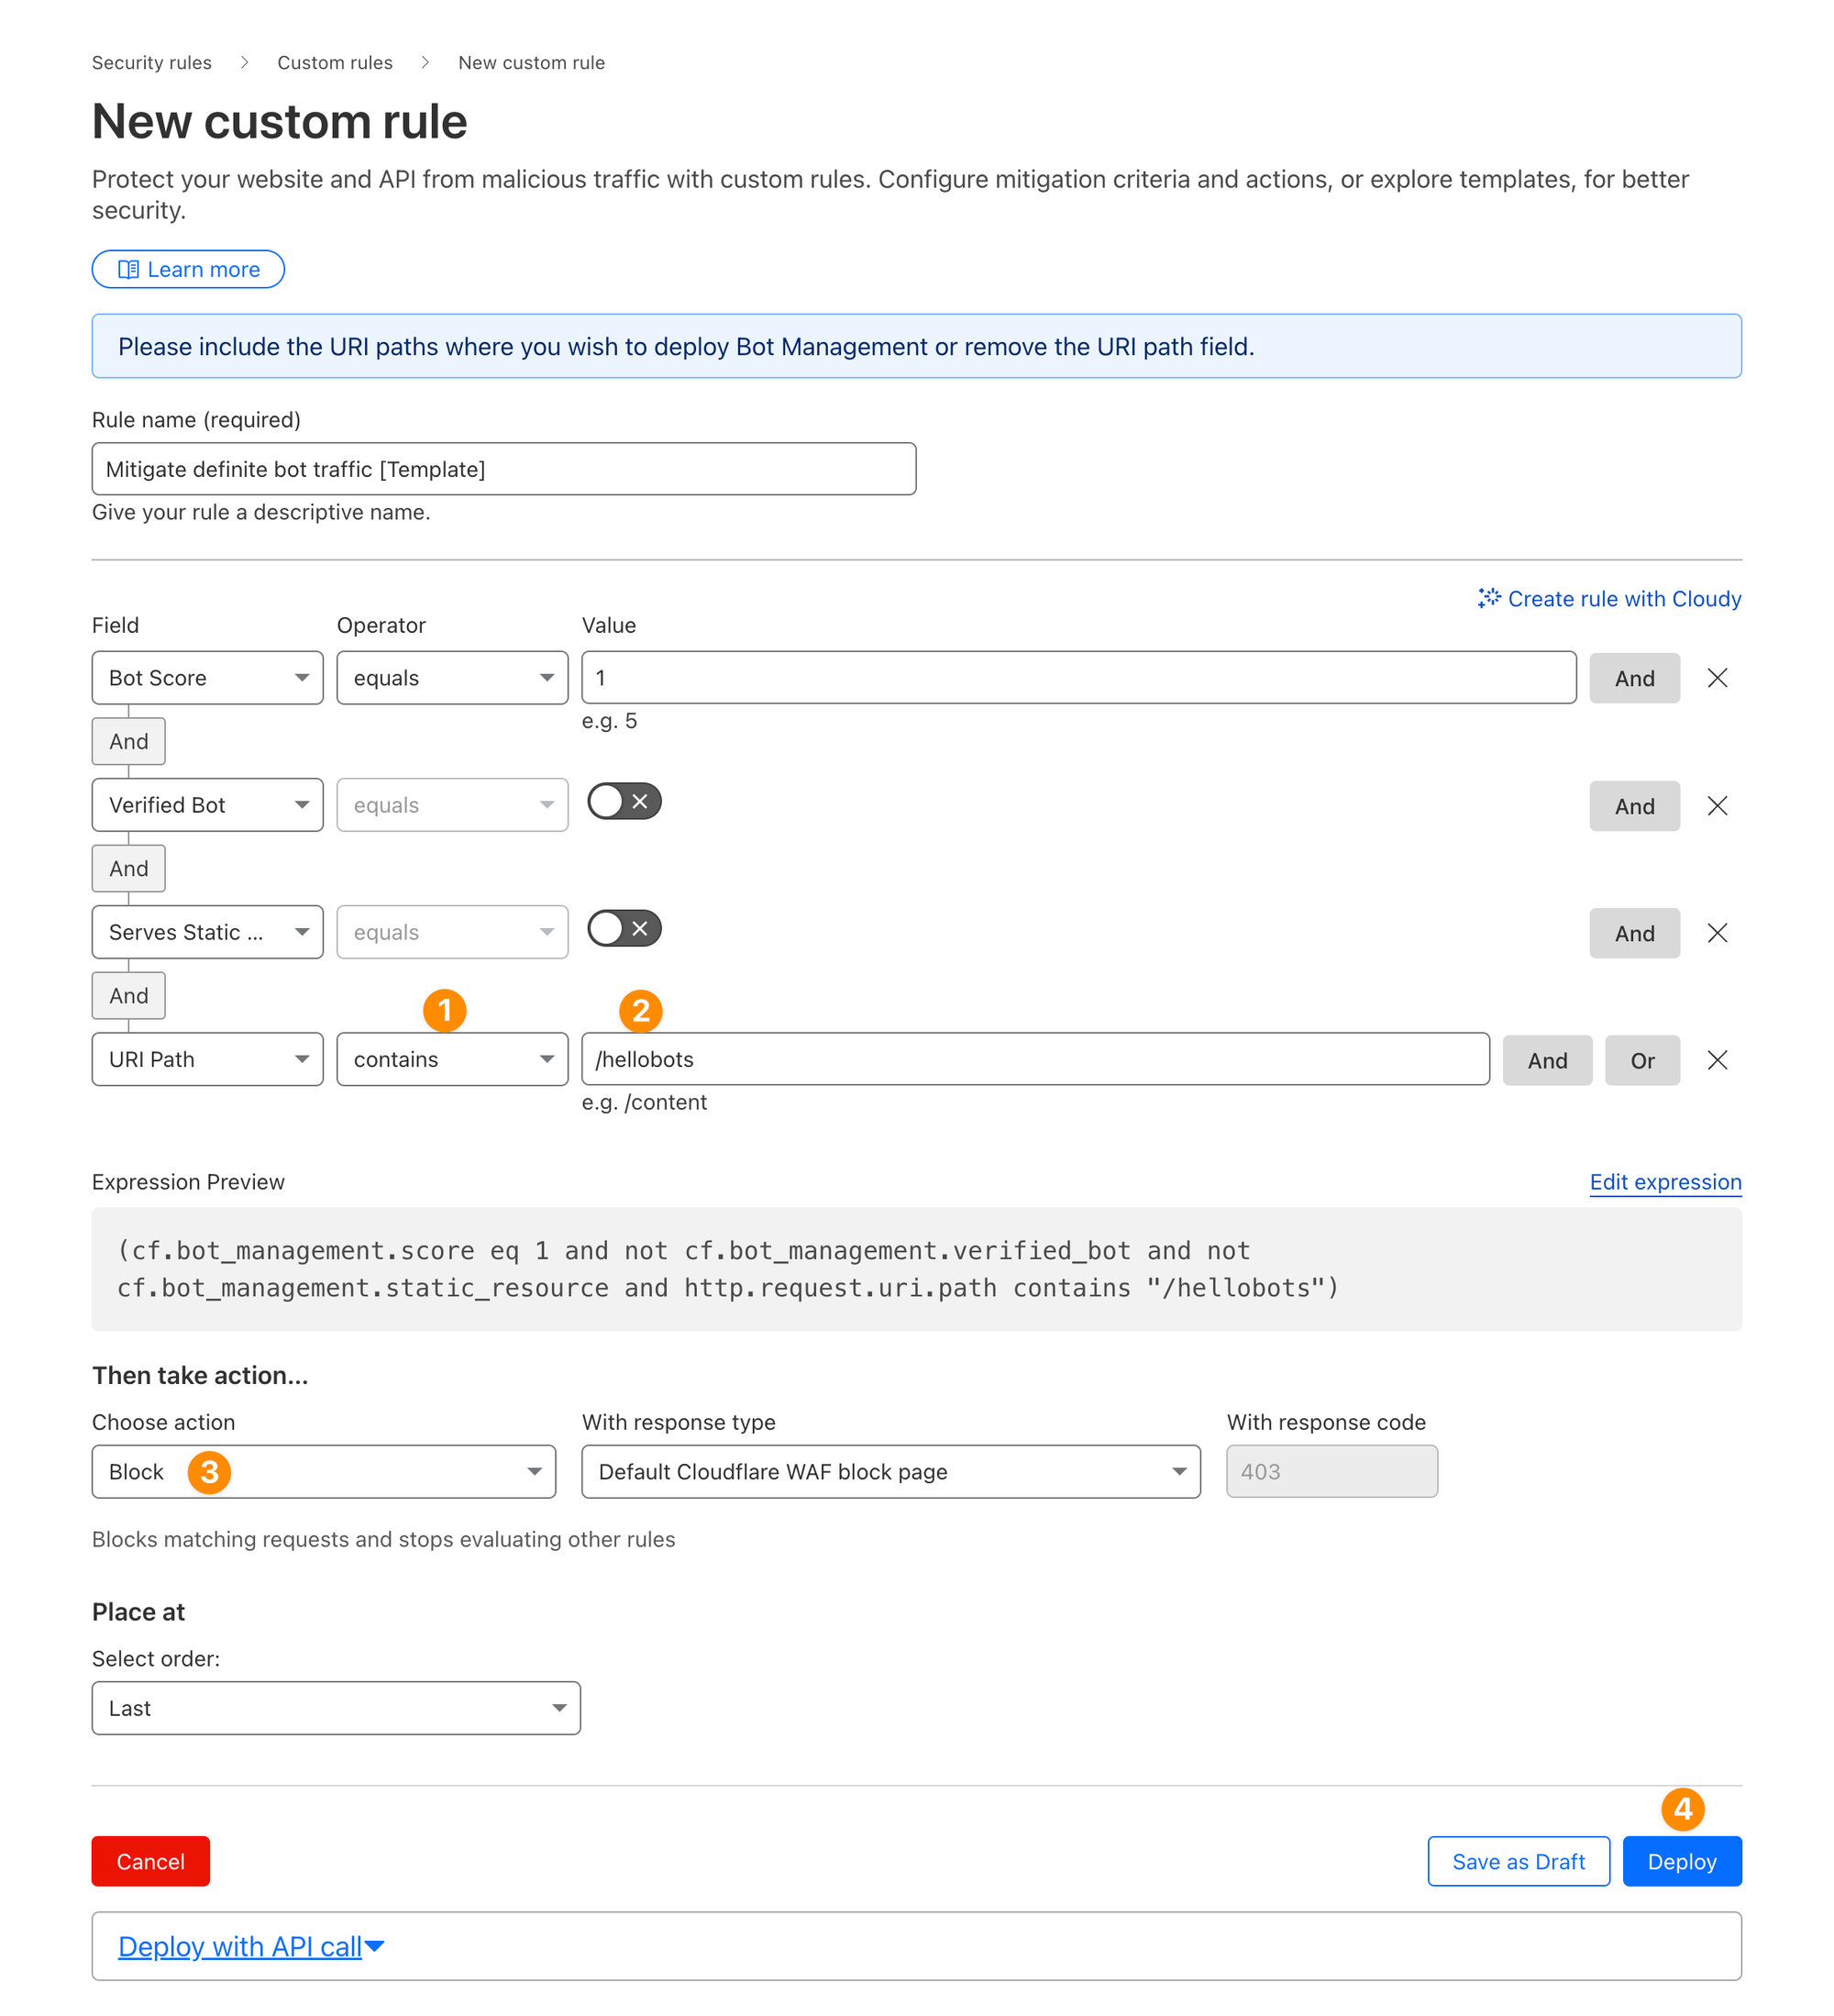Remove the Serves Static condition row
Viewport: 1834px width, 2016px height.
[1717, 933]
